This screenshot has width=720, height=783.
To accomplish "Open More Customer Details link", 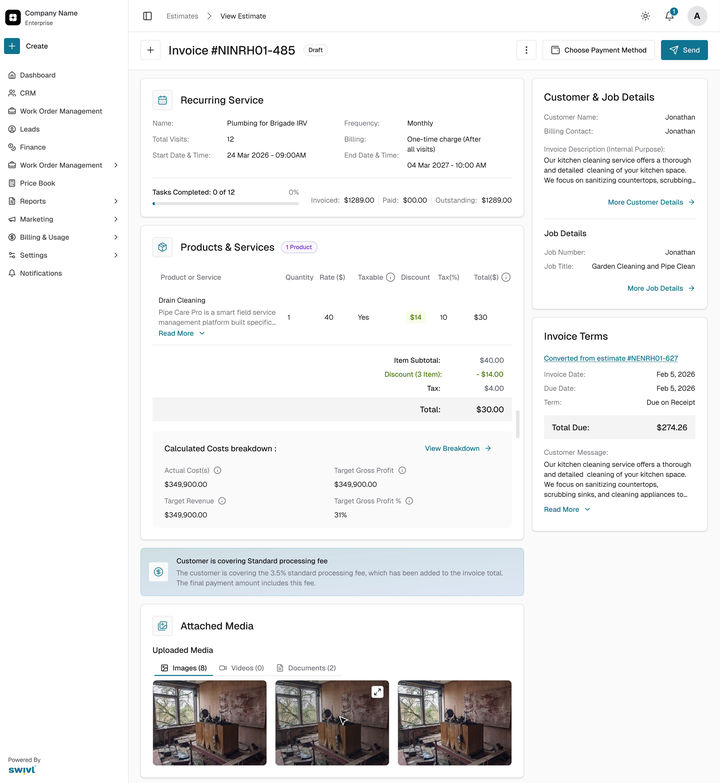I will tap(651, 202).
